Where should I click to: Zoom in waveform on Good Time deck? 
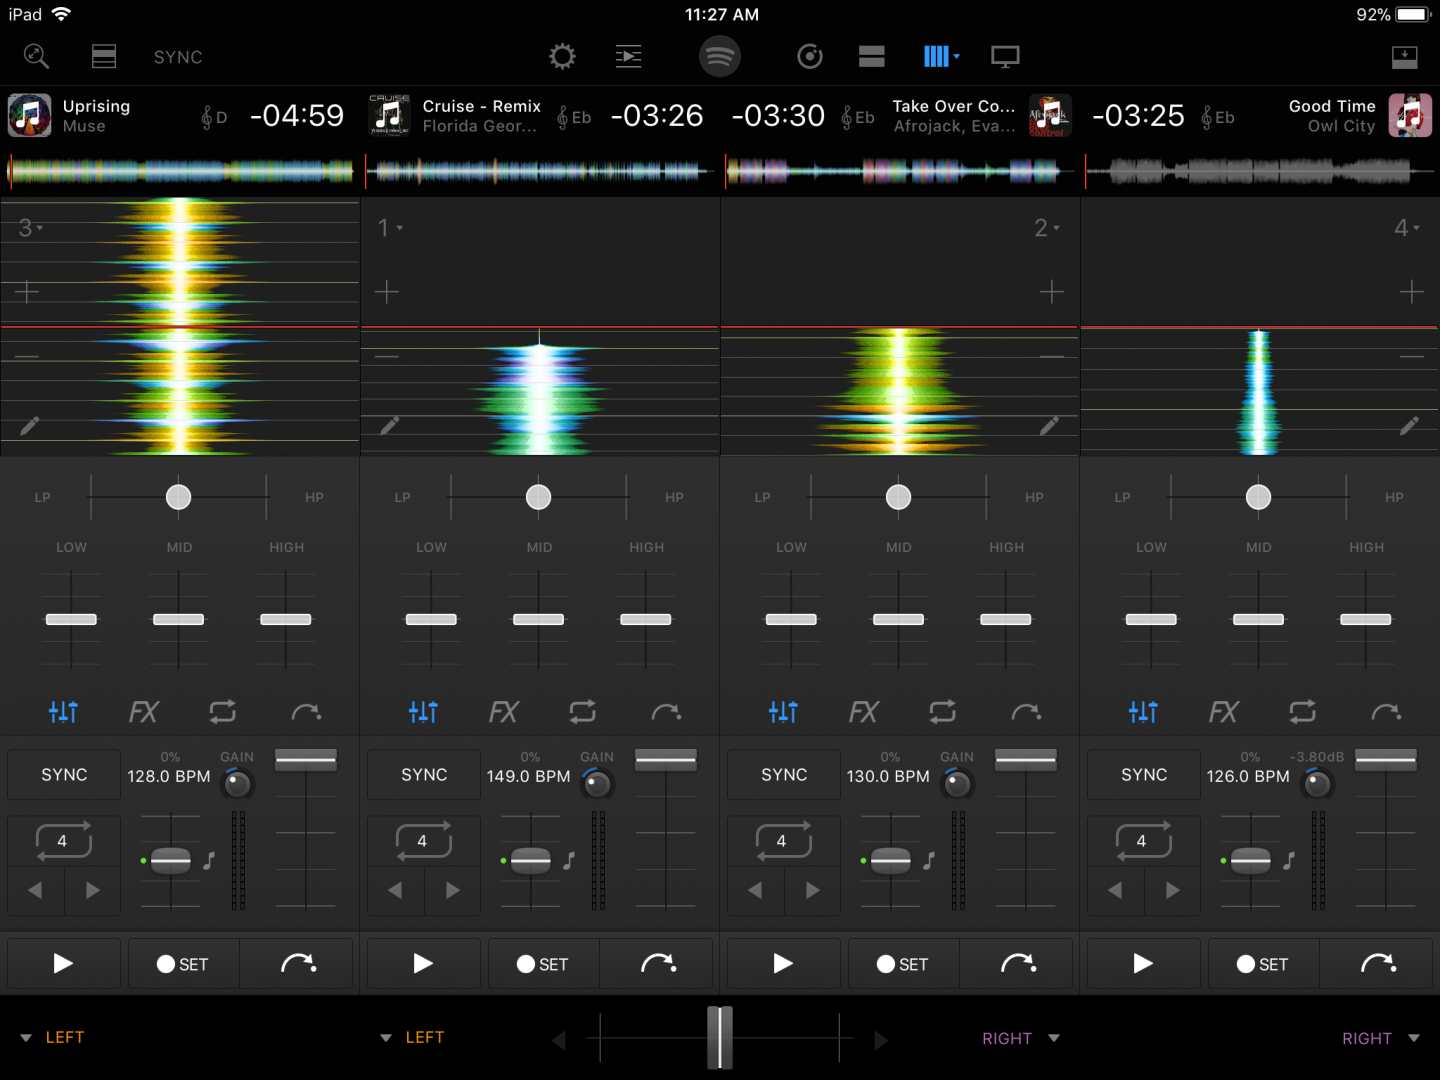click(x=1412, y=292)
